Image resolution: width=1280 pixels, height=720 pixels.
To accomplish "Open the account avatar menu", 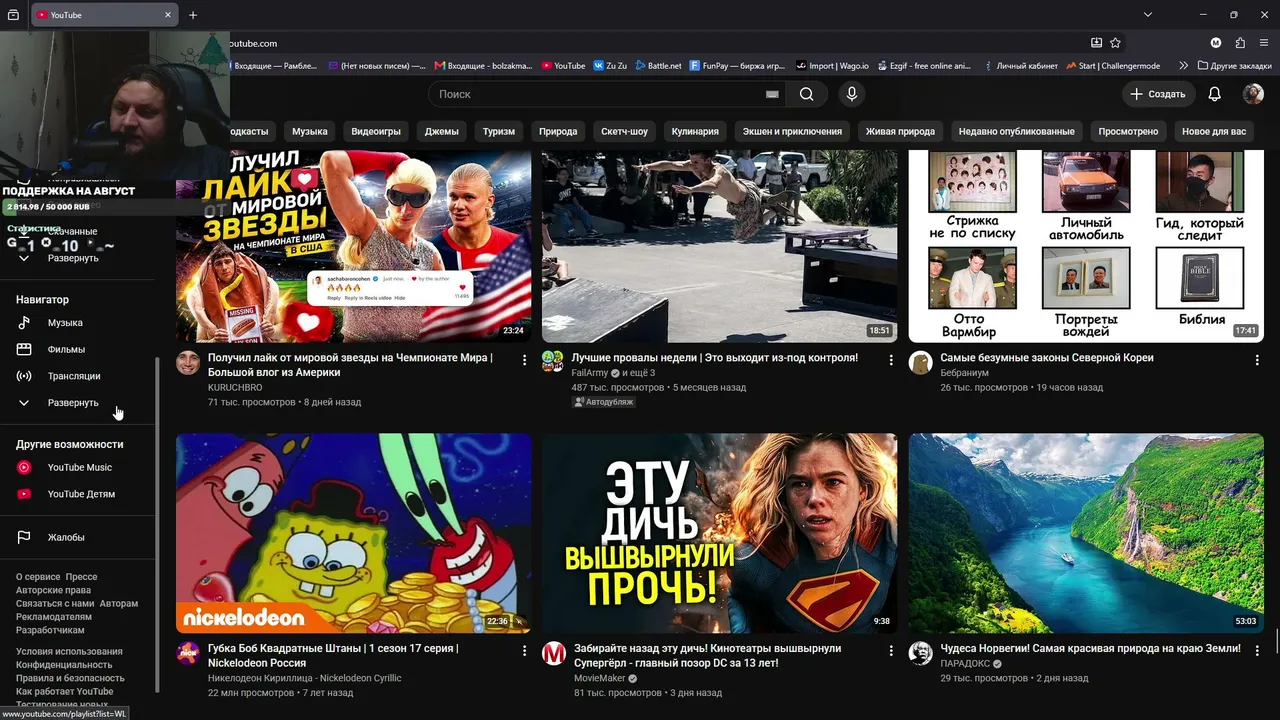I will [1253, 94].
